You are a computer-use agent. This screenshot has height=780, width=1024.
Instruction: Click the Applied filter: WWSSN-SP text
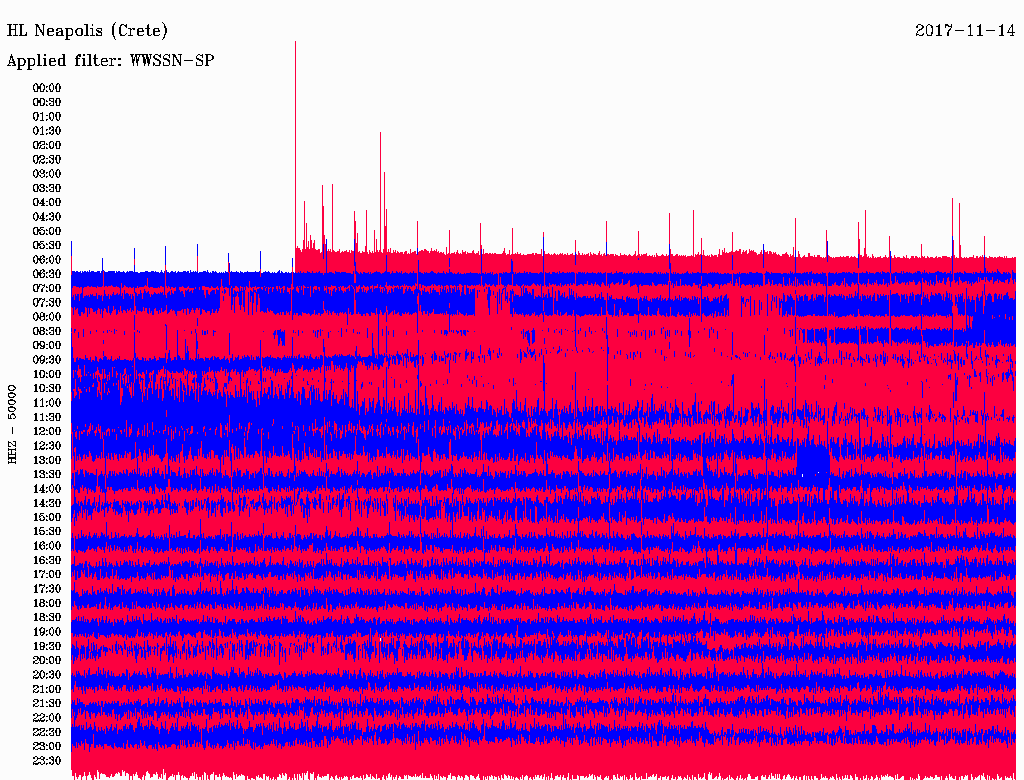click(x=111, y=61)
